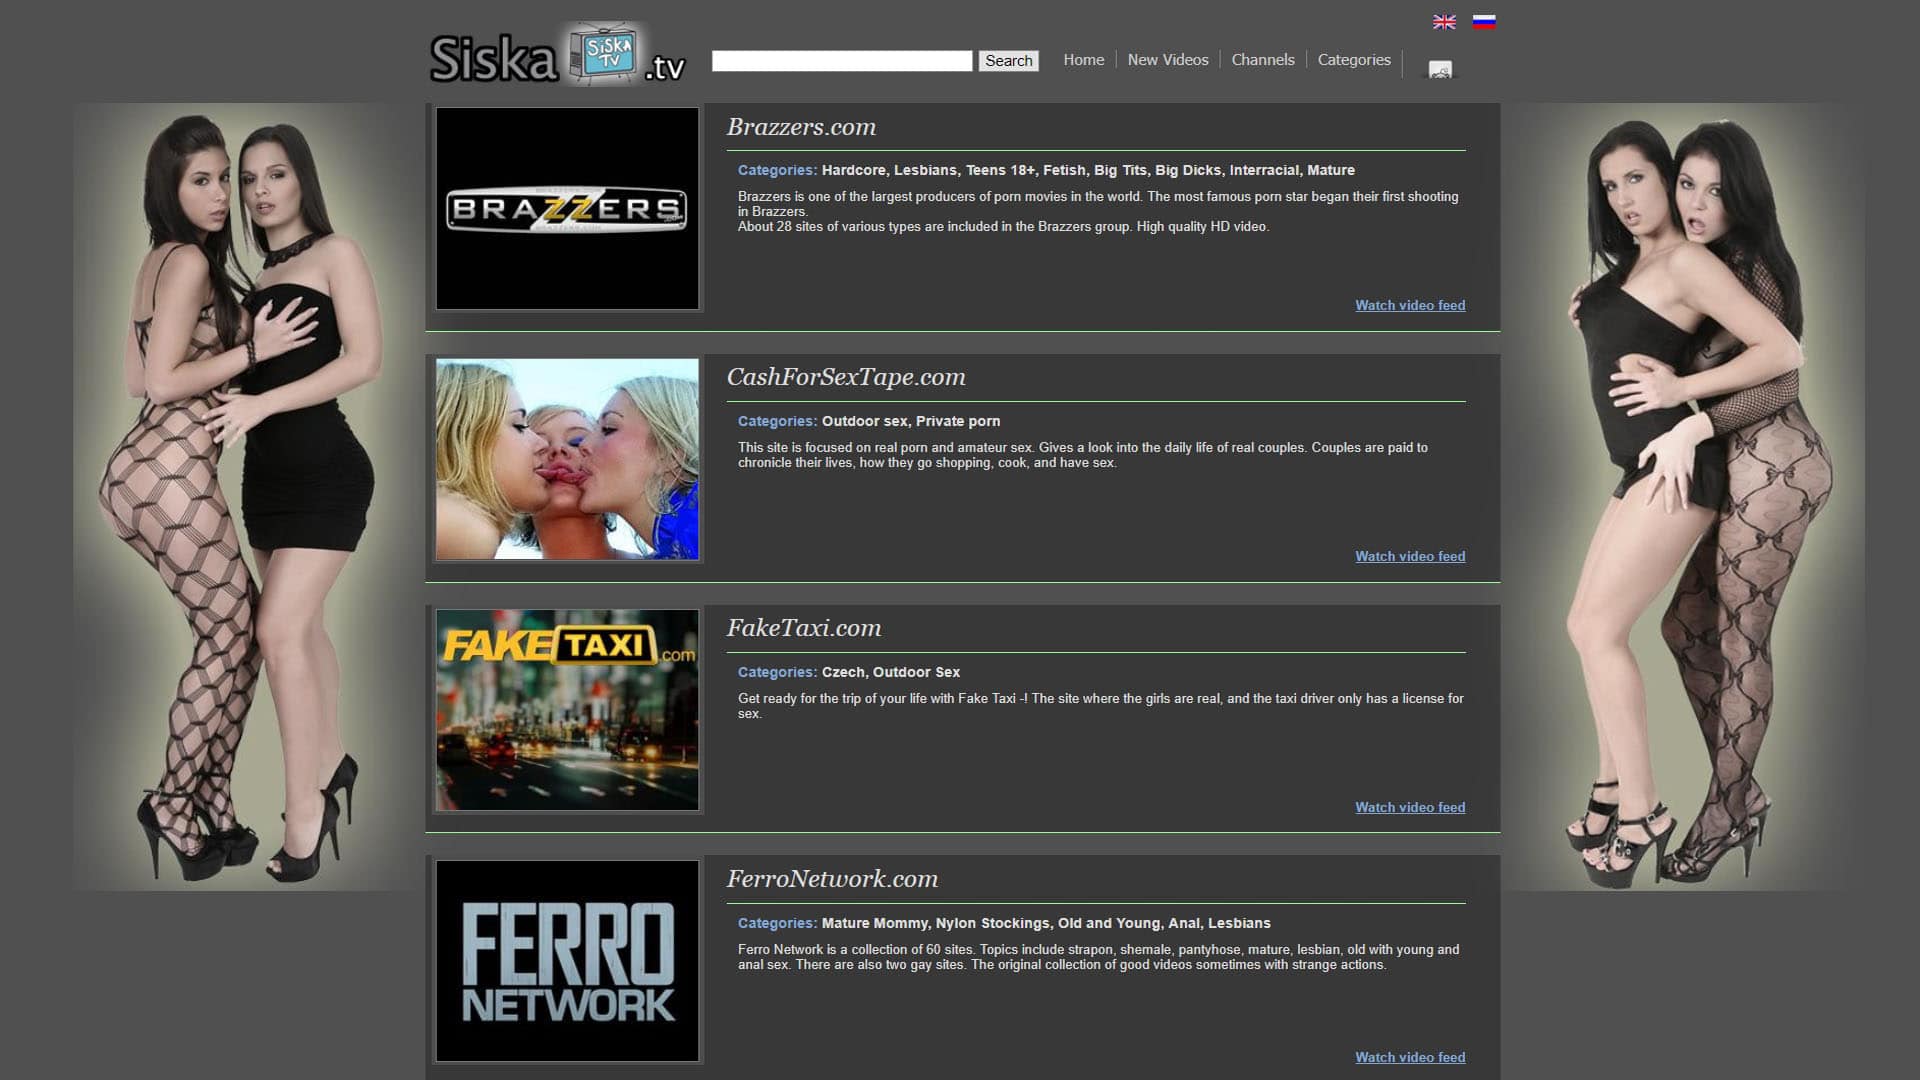
Task: Open the CashForSexTape.com channel title
Action: tap(846, 377)
